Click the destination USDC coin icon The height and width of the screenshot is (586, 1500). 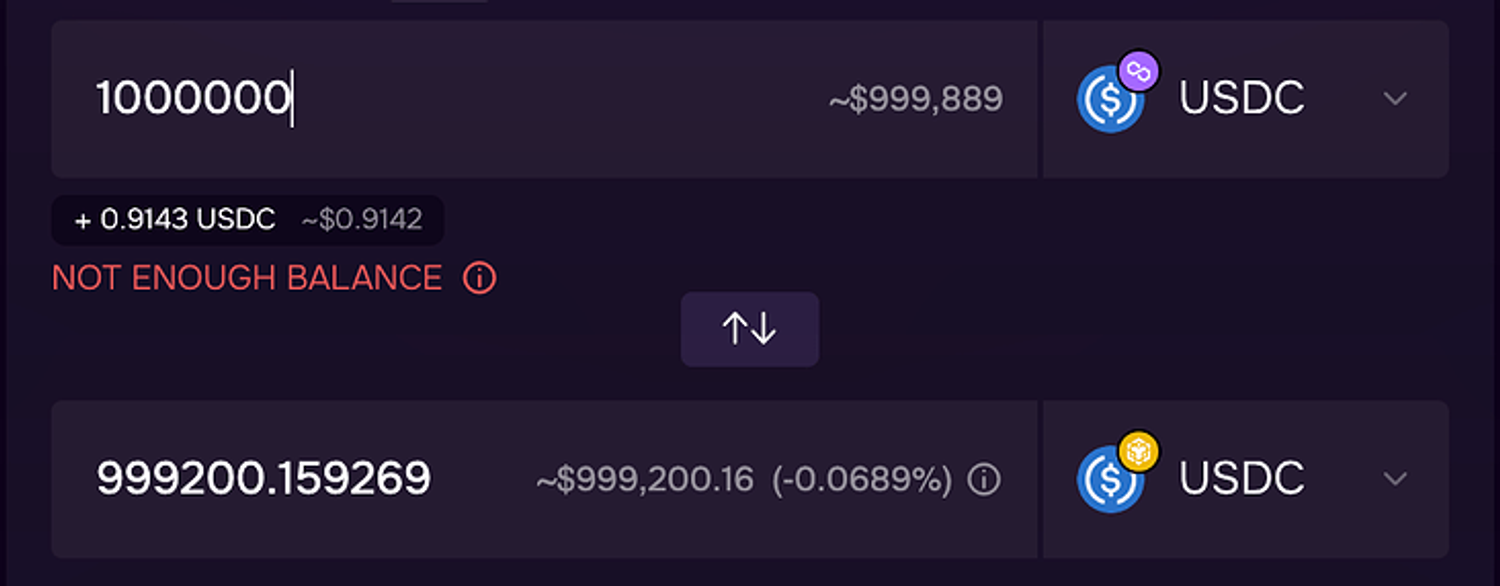1107,481
